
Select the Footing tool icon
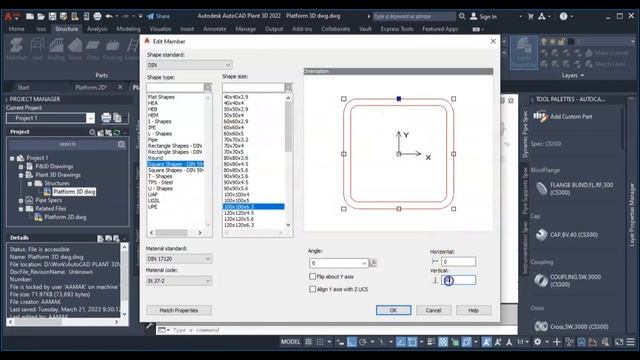pos(112,48)
